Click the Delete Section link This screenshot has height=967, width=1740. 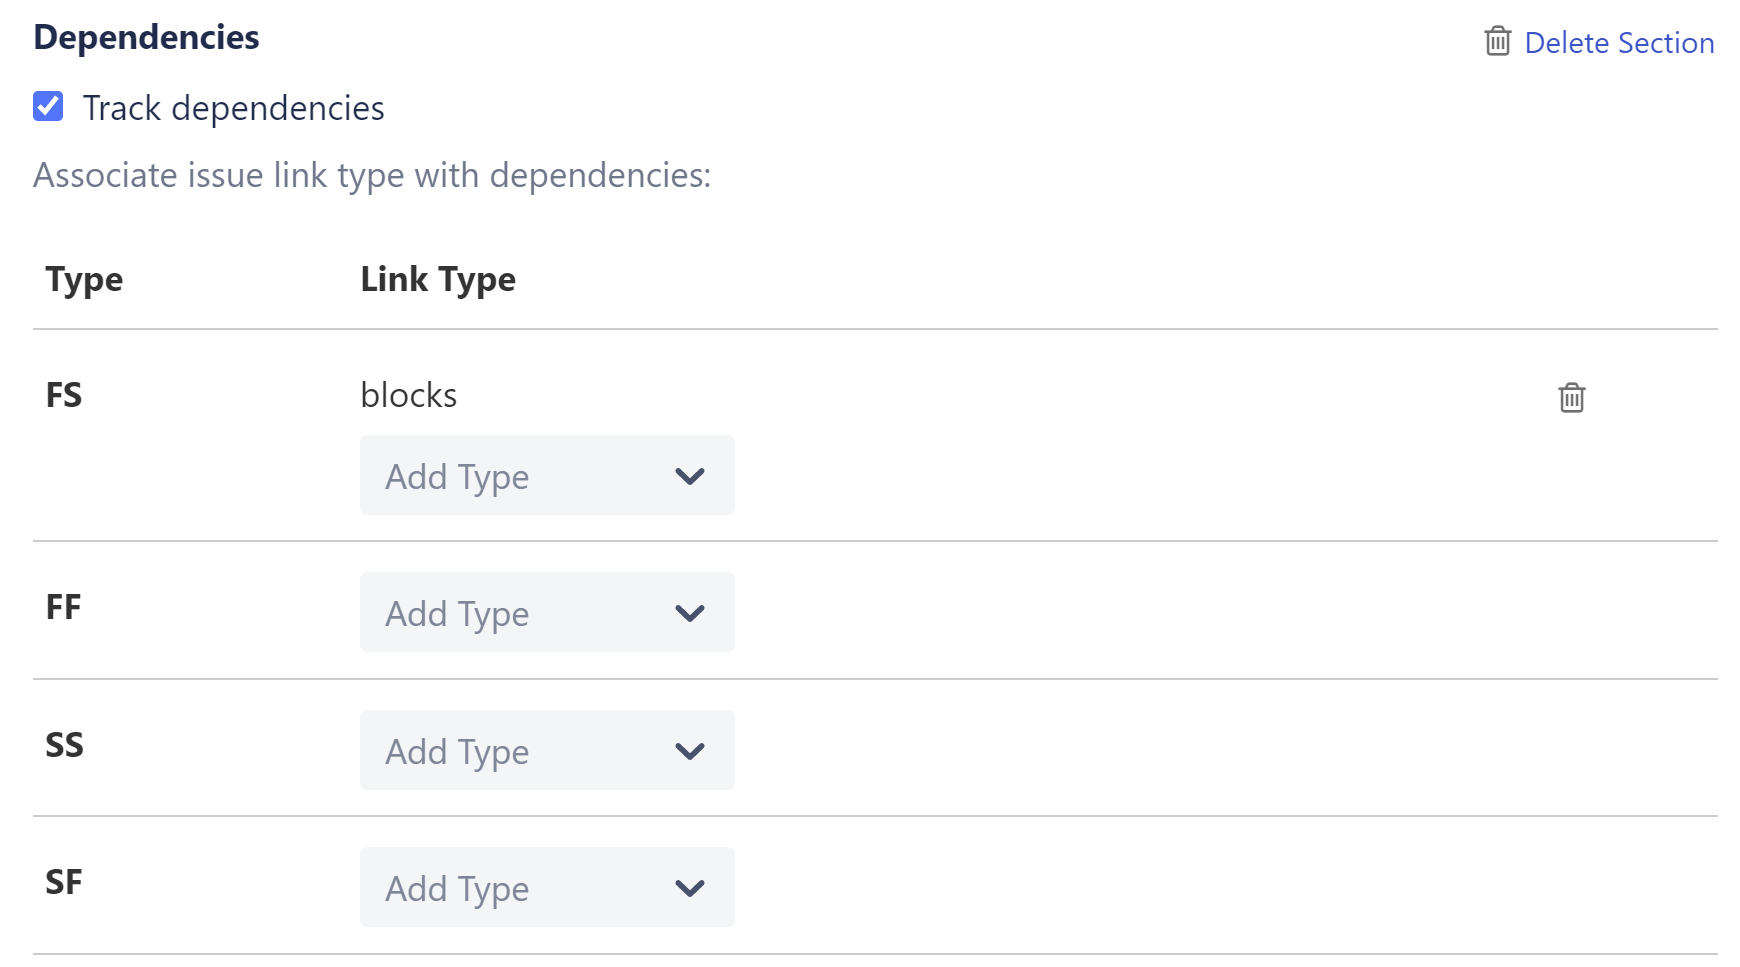[1620, 42]
